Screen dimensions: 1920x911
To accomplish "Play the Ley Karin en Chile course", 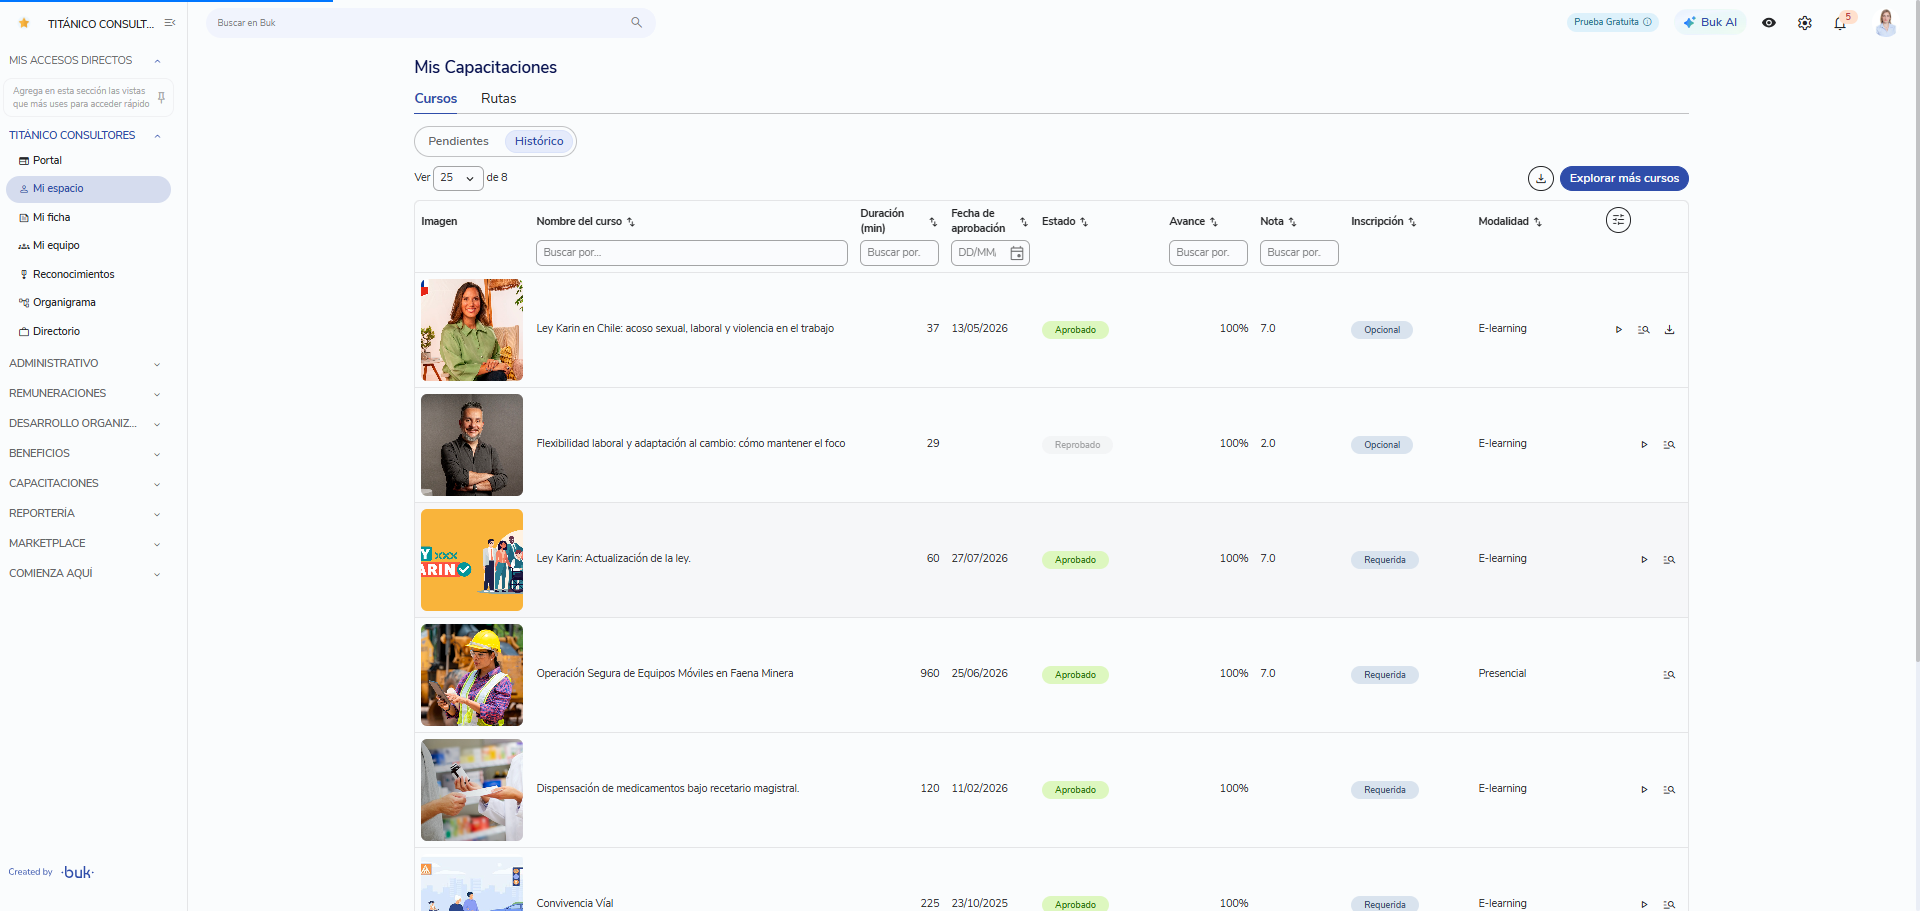I will click(x=1619, y=330).
